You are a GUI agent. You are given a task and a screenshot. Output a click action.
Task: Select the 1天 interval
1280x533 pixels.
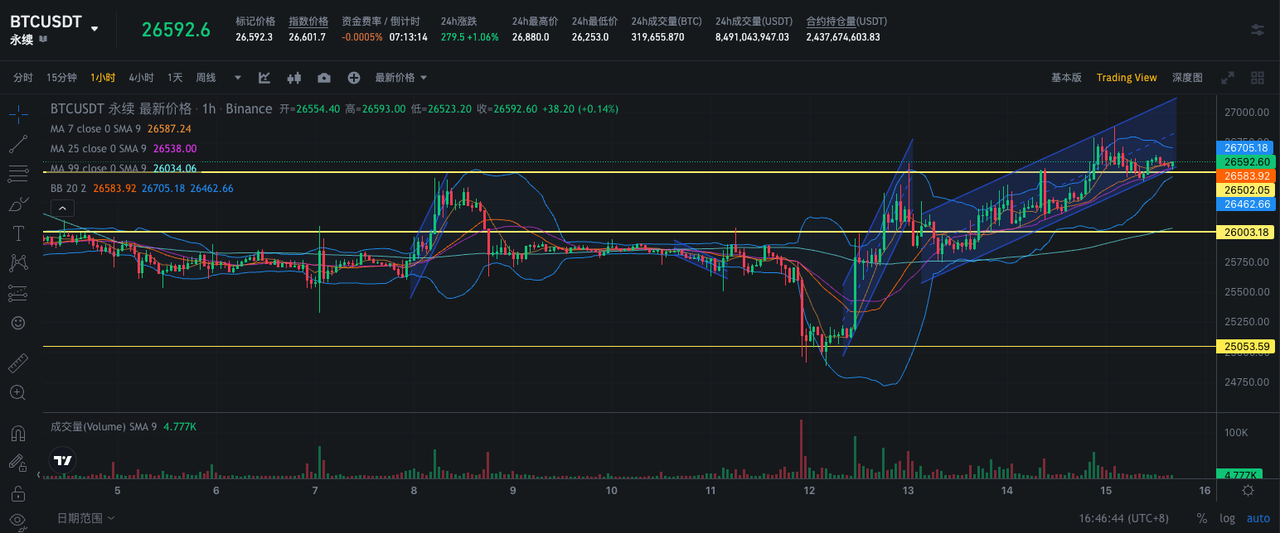tap(175, 78)
